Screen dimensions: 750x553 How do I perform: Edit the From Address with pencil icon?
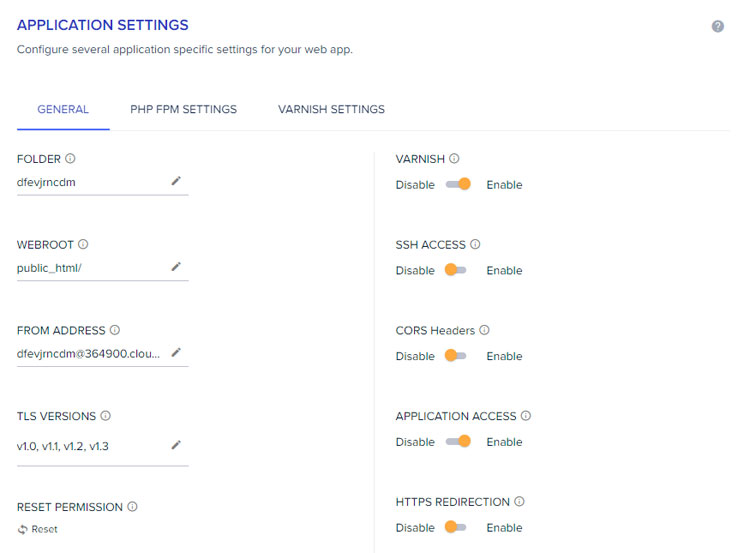[x=176, y=353]
